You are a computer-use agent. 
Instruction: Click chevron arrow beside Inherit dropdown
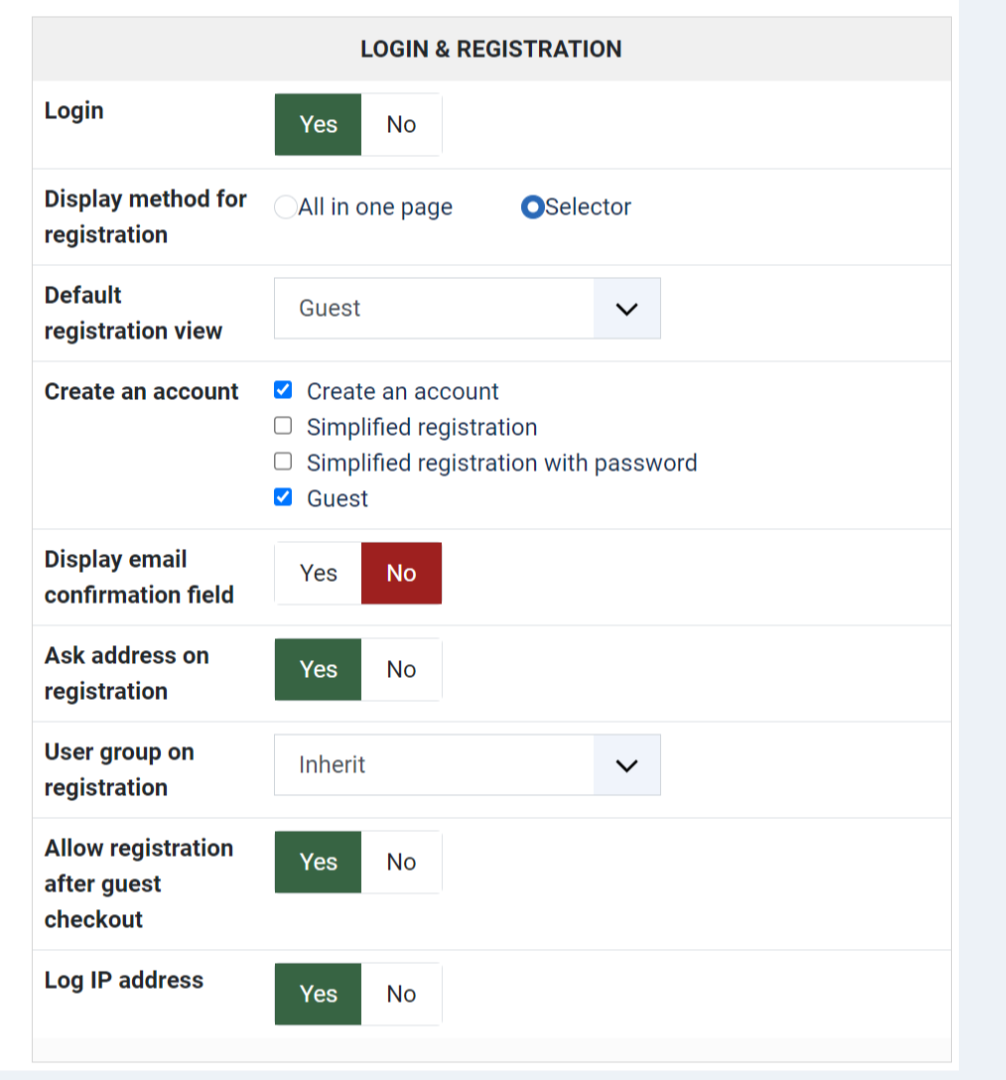click(x=627, y=765)
